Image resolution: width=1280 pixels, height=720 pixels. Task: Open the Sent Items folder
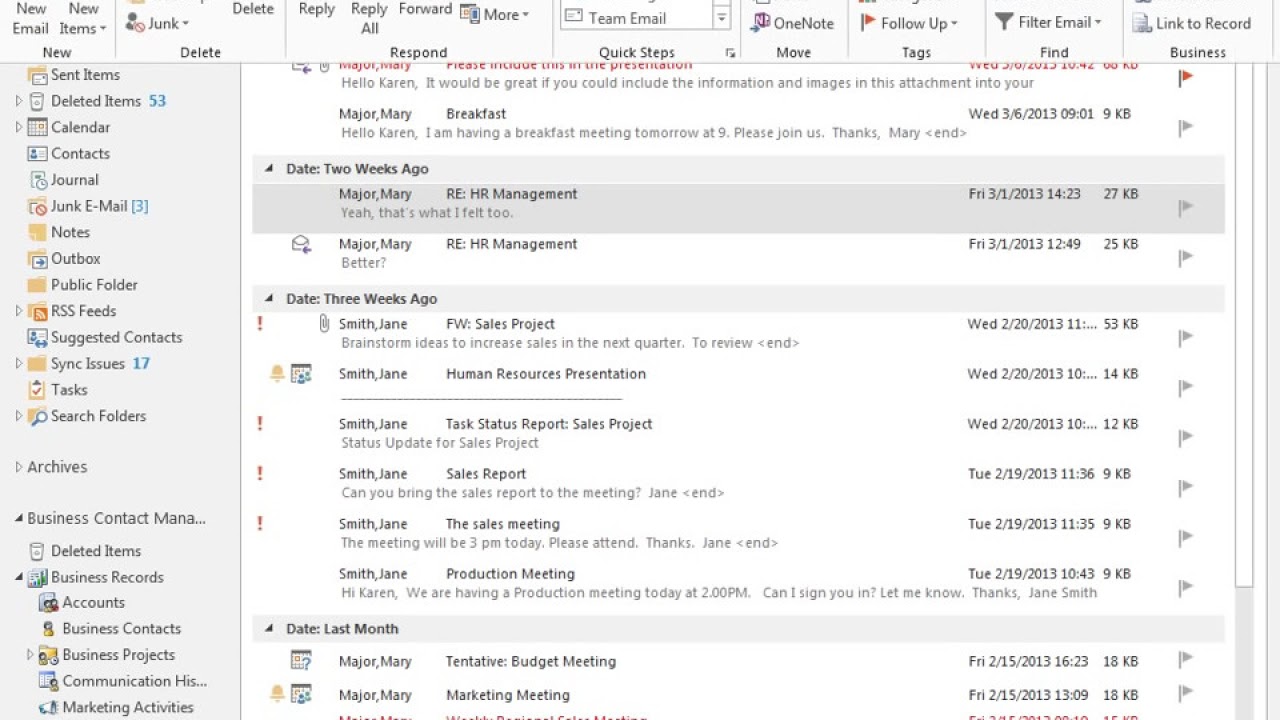(73, 75)
